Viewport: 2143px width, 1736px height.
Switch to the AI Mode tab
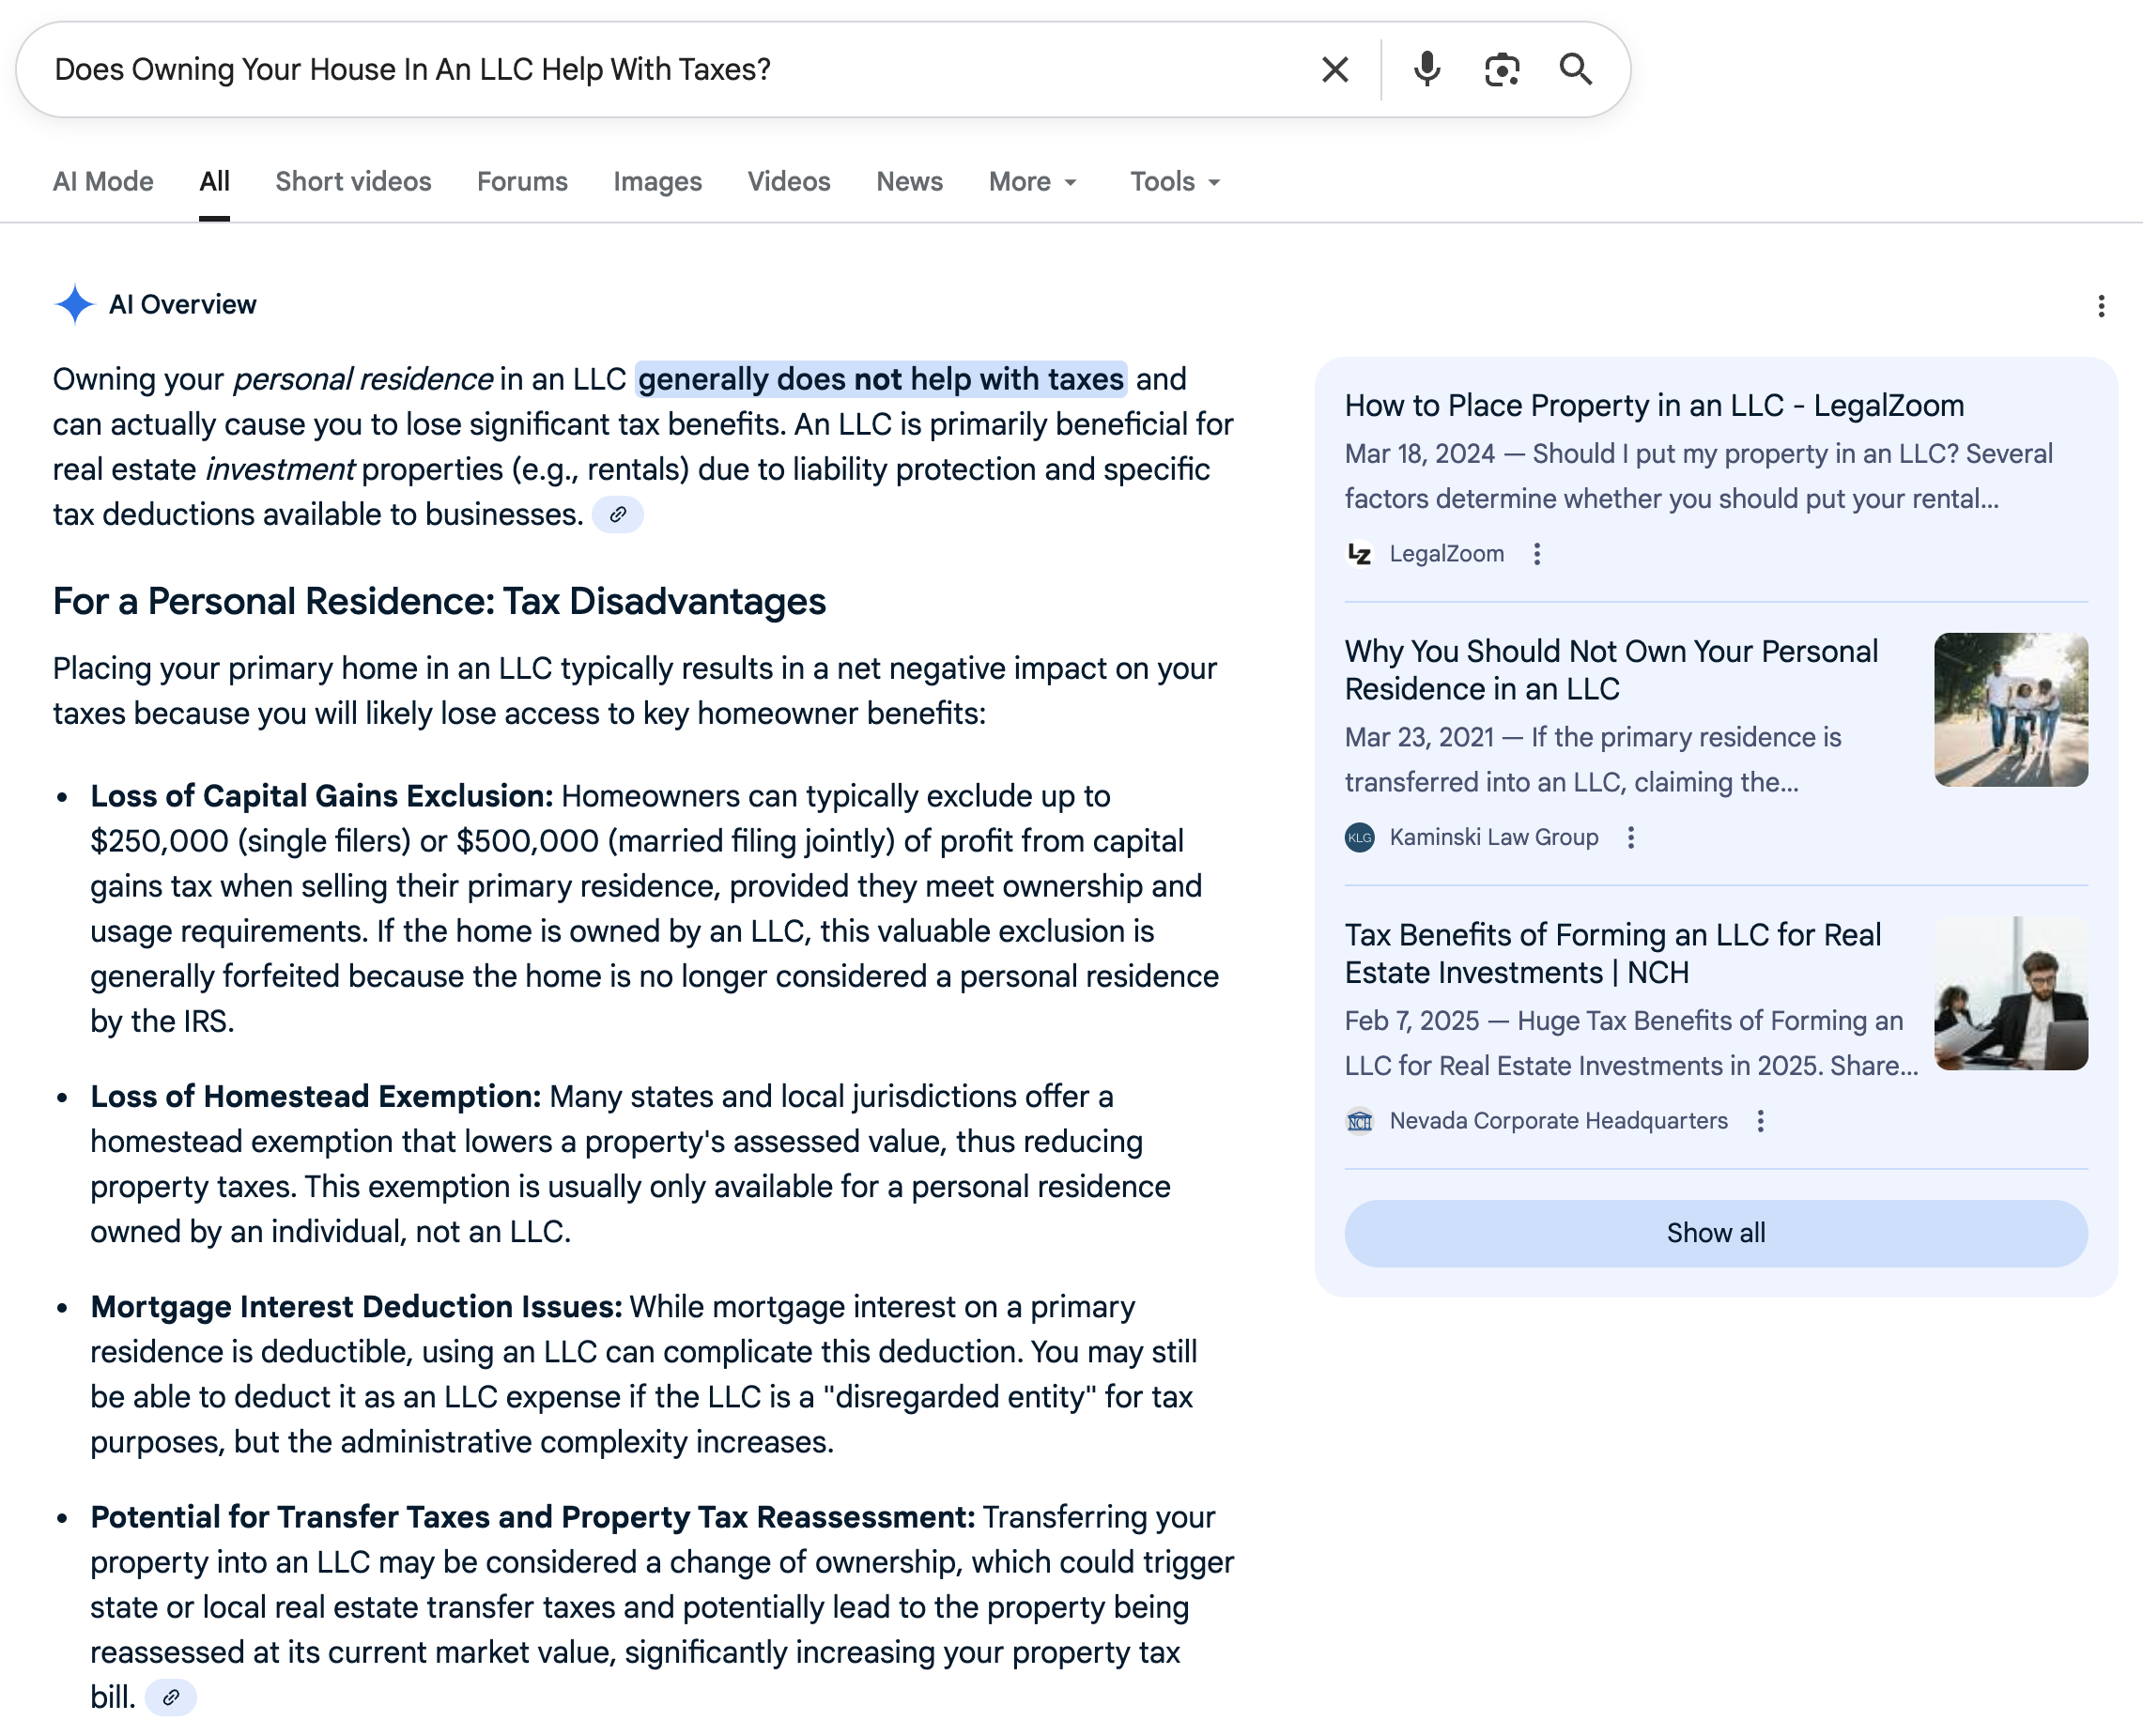click(x=103, y=182)
